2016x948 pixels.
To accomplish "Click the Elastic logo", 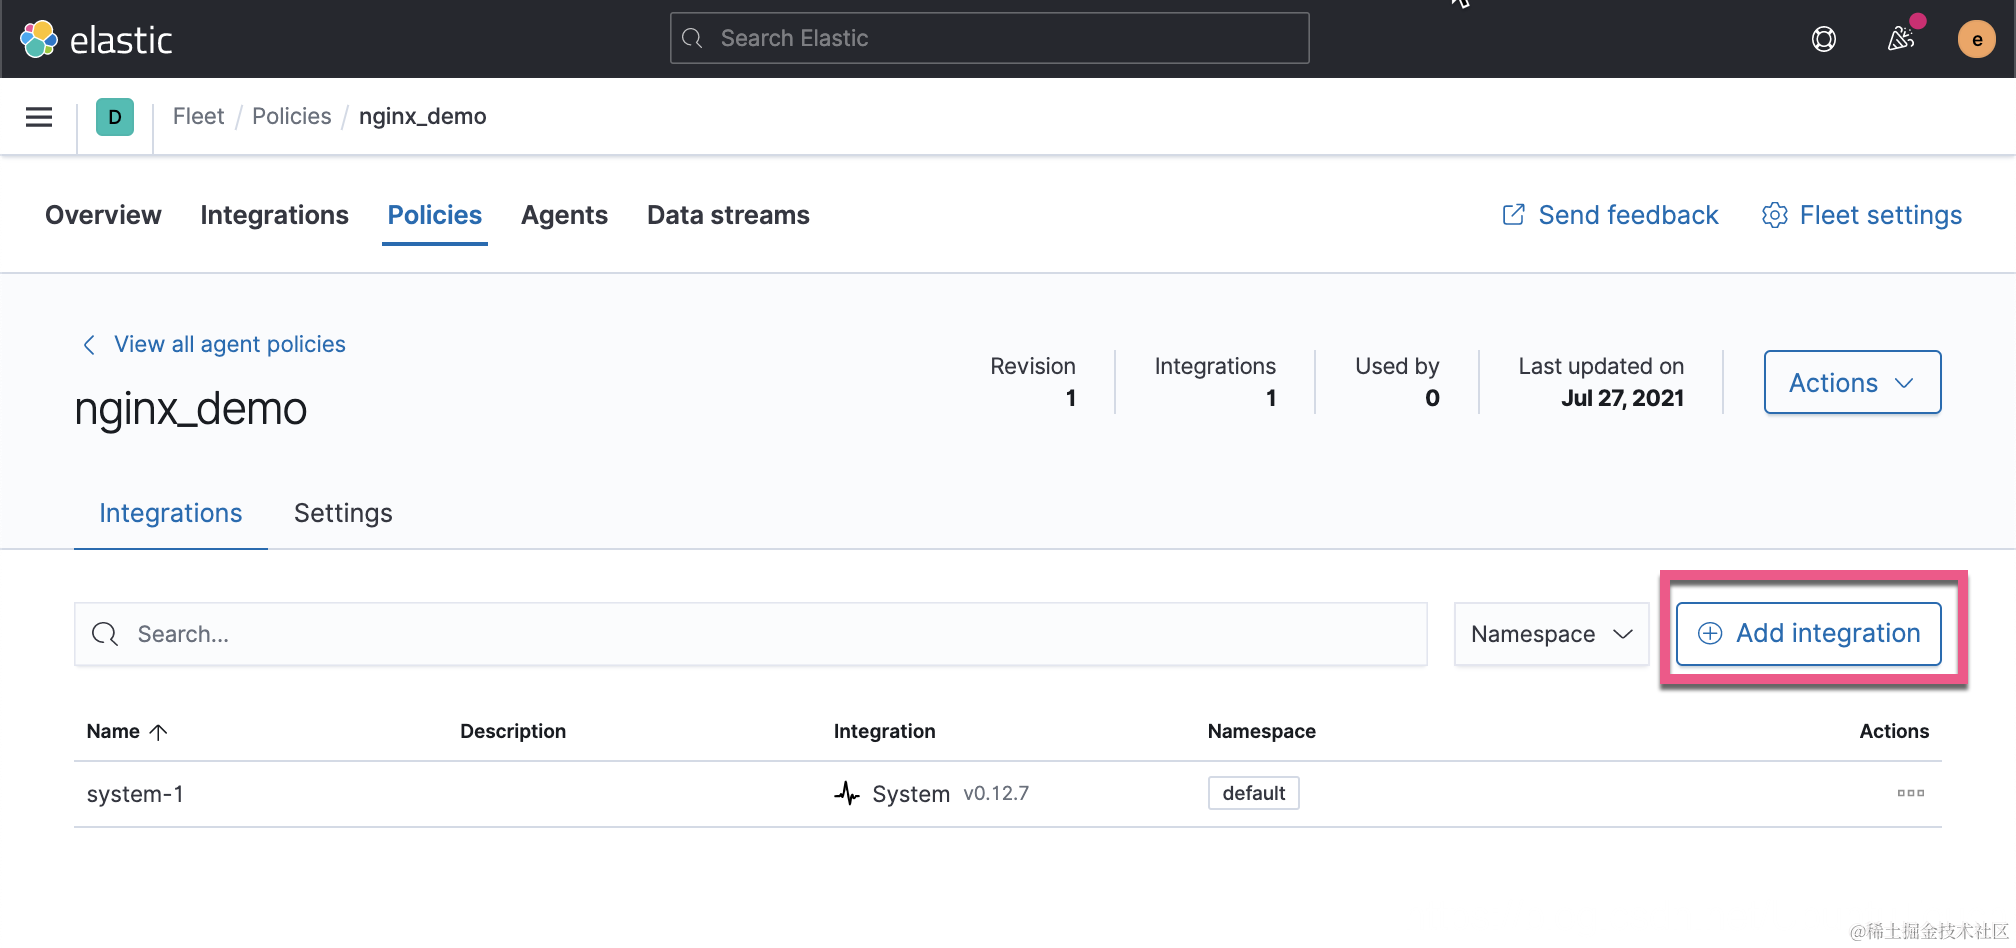I will [x=96, y=39].
